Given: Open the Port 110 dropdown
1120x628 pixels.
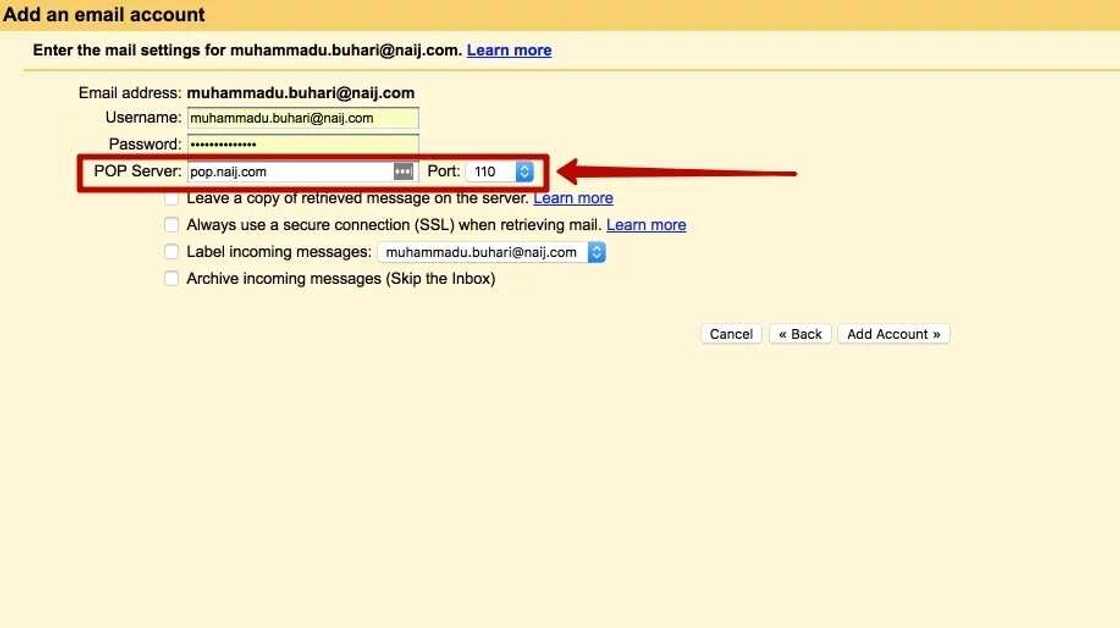Looking at the screenshot, I should [500, 172].
